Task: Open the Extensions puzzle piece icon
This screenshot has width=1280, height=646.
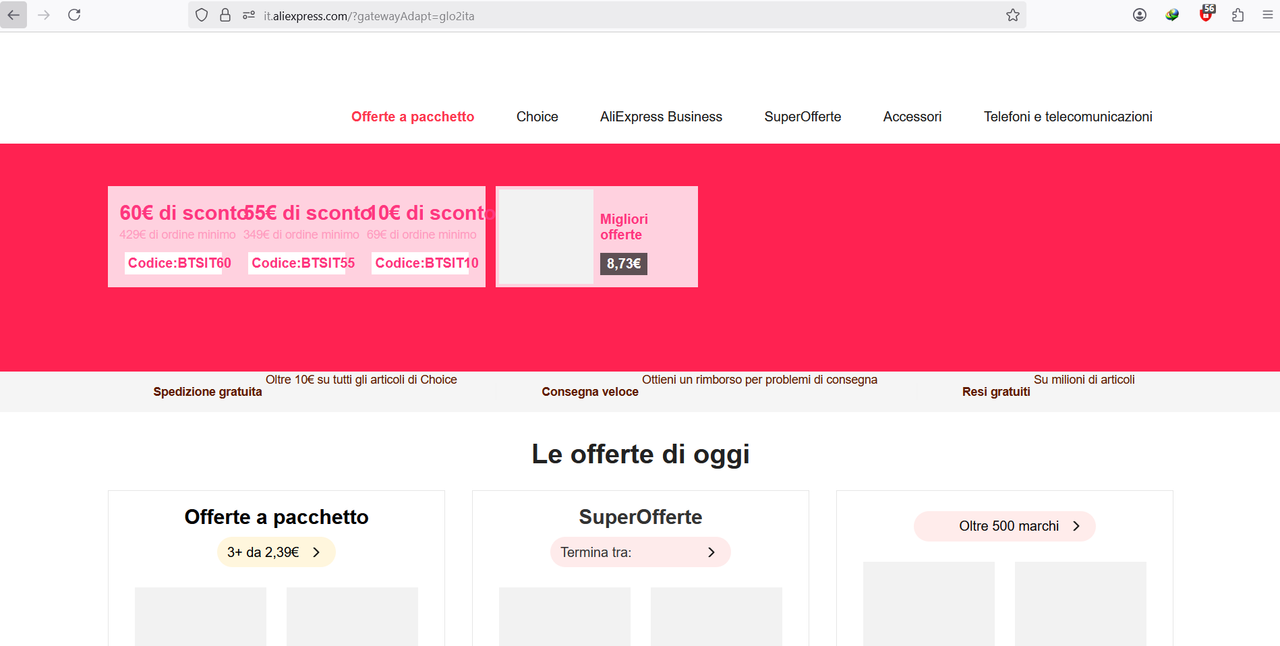Action: 1238,15
